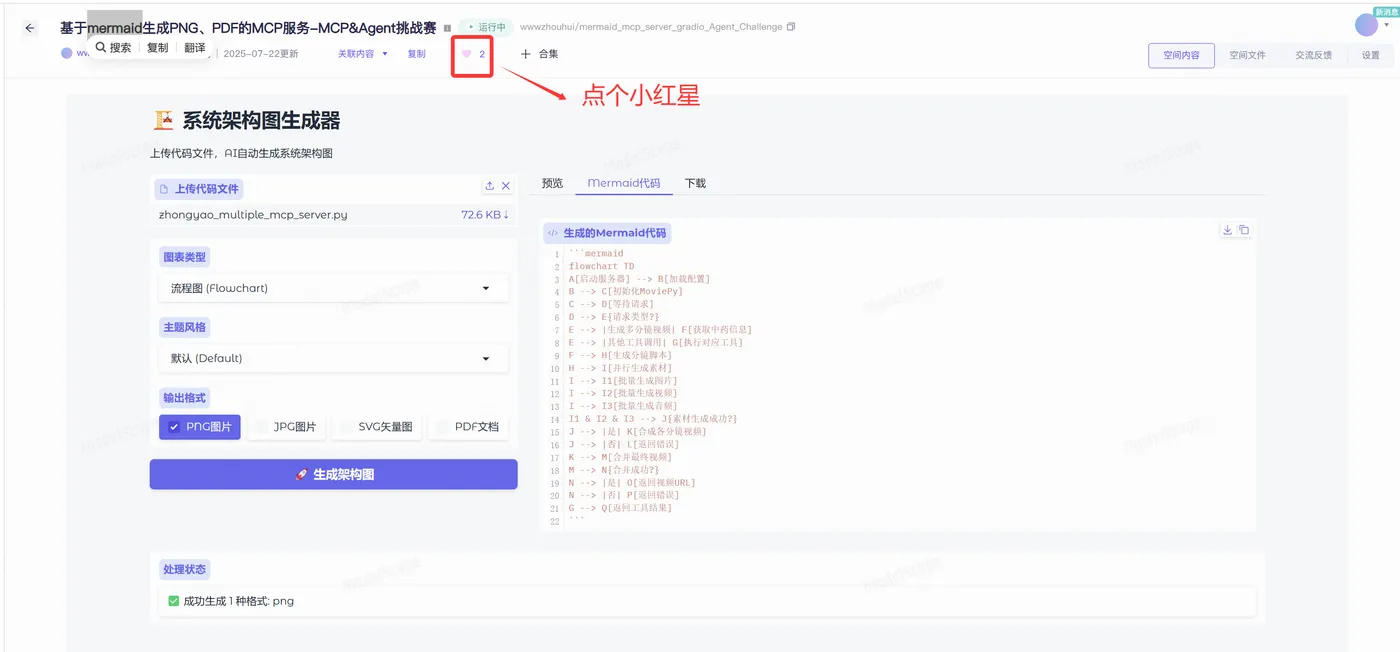
Task: Open the 设置 tab
Action: 1370,55
